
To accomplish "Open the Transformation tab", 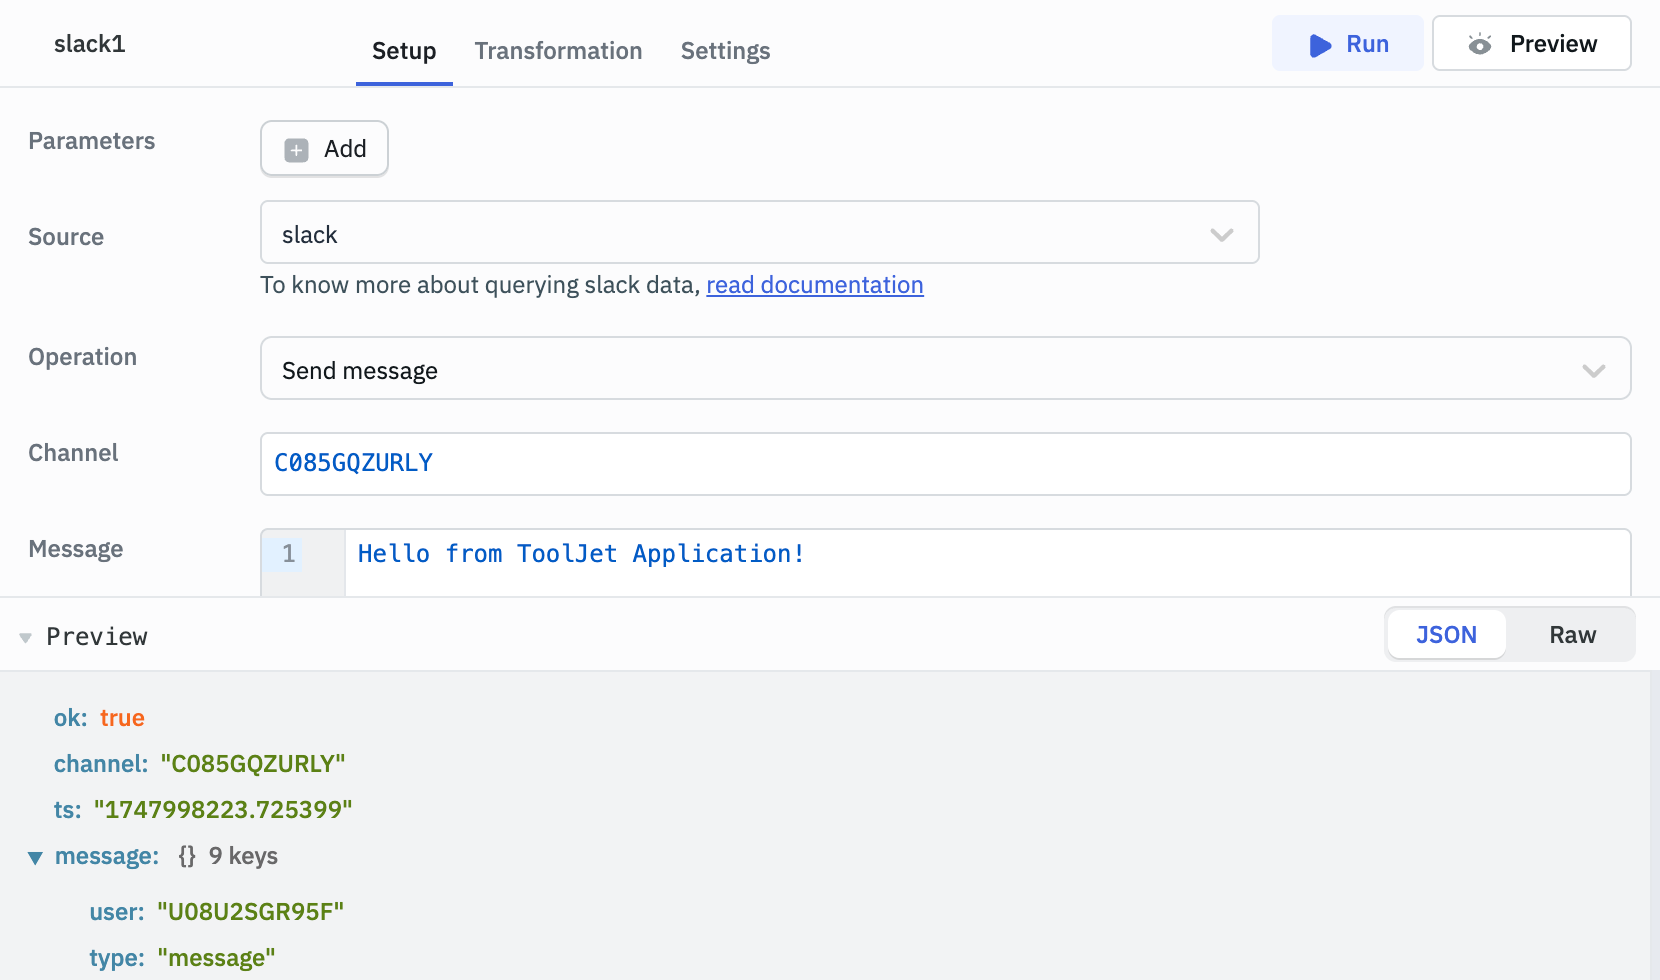I will coord(559,51).
